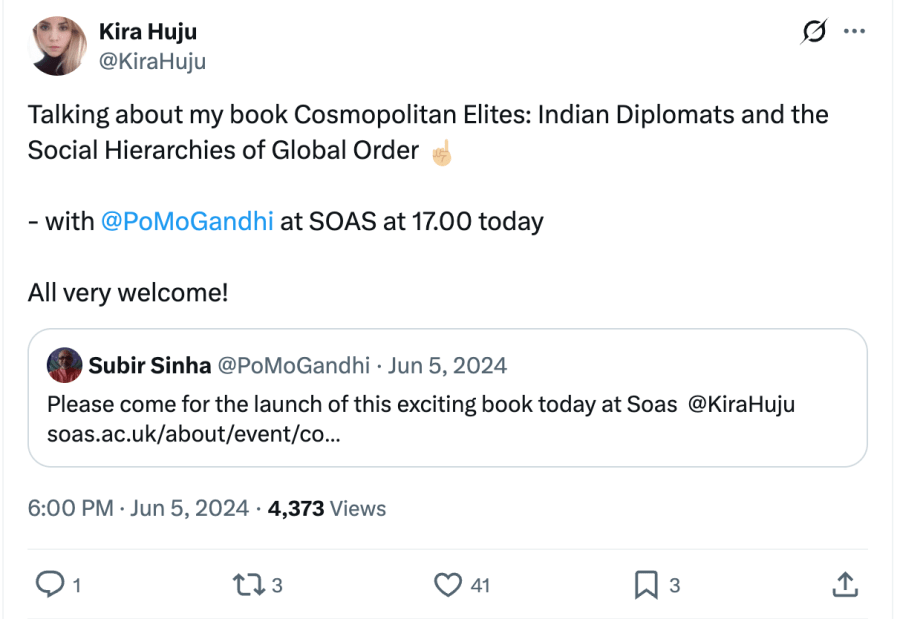Open the three-dot more options menu

point(854,32)
